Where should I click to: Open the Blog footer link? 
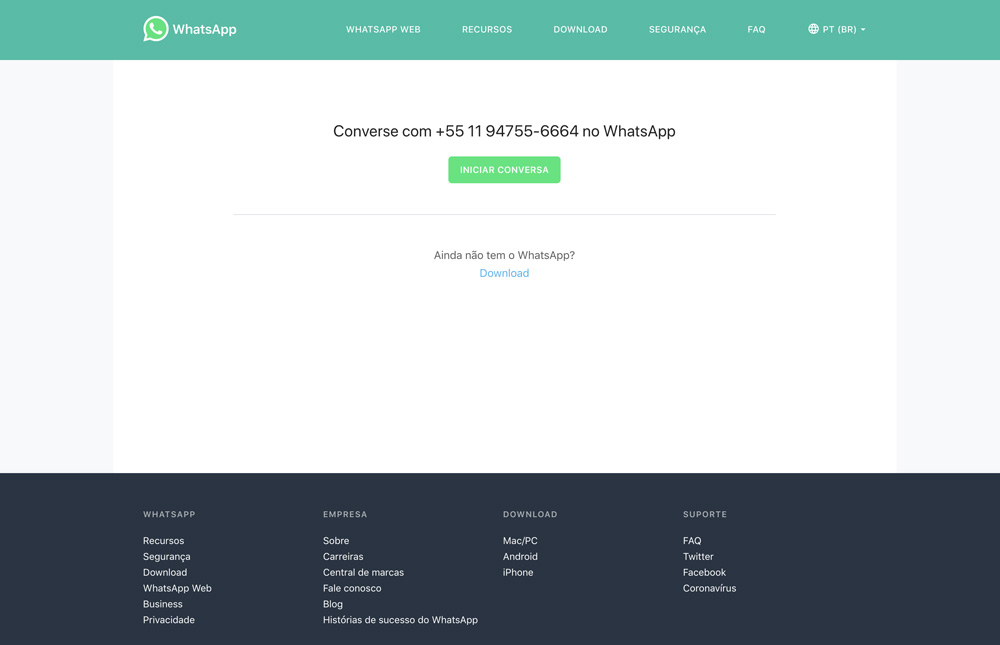point(332,604)
